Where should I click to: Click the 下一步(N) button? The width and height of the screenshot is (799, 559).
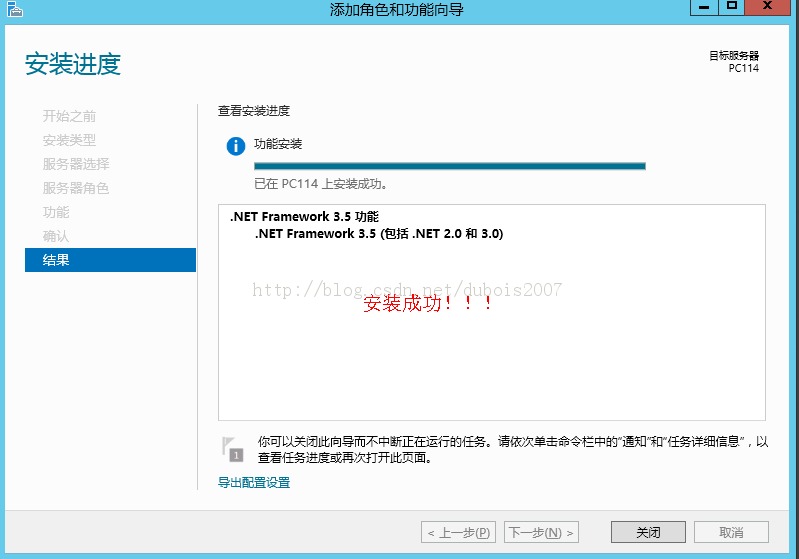tap(541, 533)
